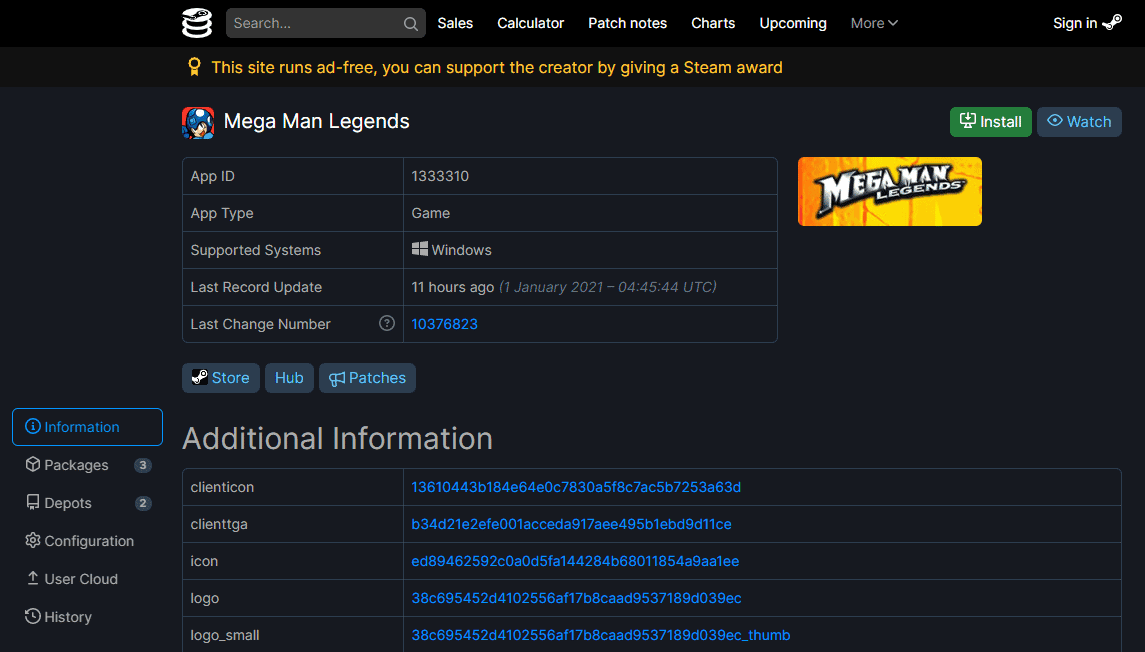The image size is (1145, 652).
Task: Click the megaphone icon on Patches button
Action: (x=337, y=378)
